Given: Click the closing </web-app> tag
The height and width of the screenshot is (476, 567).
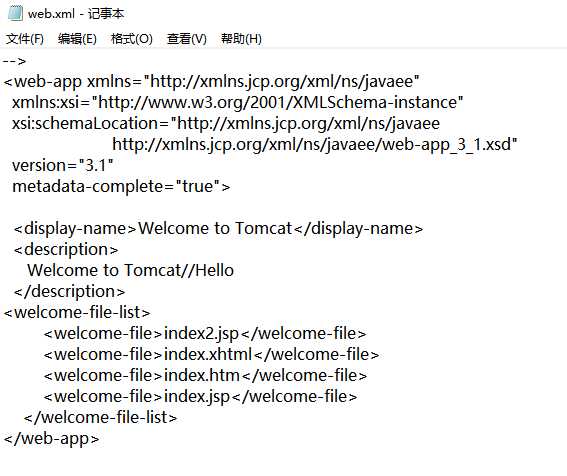Looking at the screenshot, I should pos(51,438).
